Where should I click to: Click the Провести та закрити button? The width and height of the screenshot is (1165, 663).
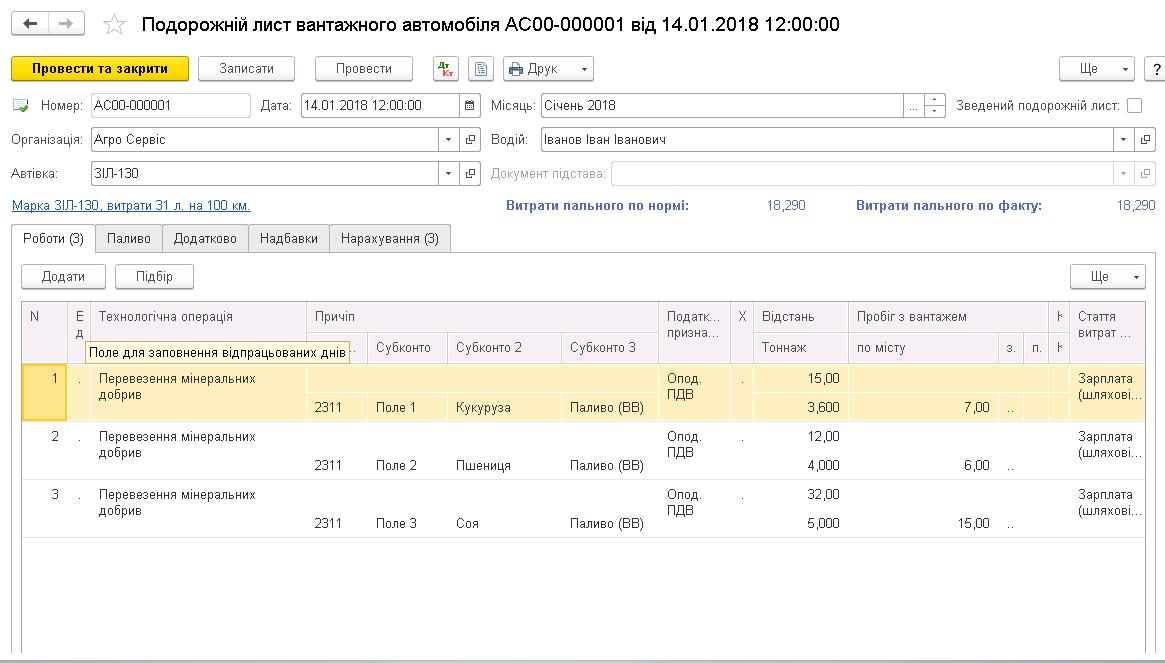pos(100,69)
